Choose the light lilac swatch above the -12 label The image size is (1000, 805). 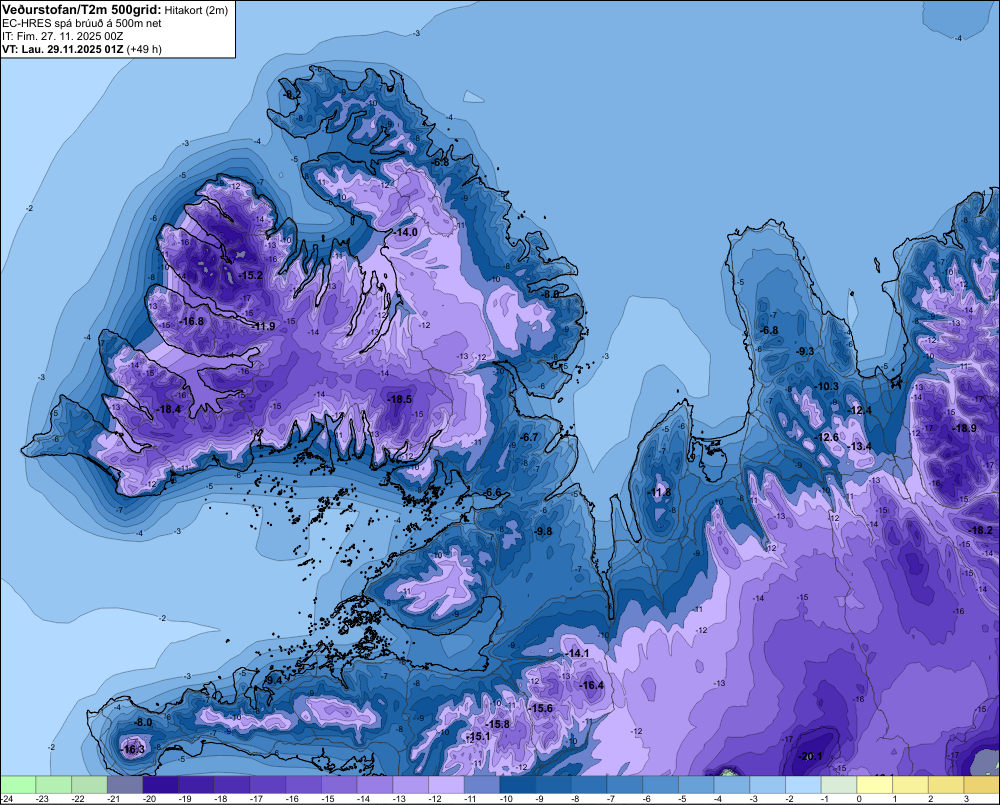click(x=446, y=784)
